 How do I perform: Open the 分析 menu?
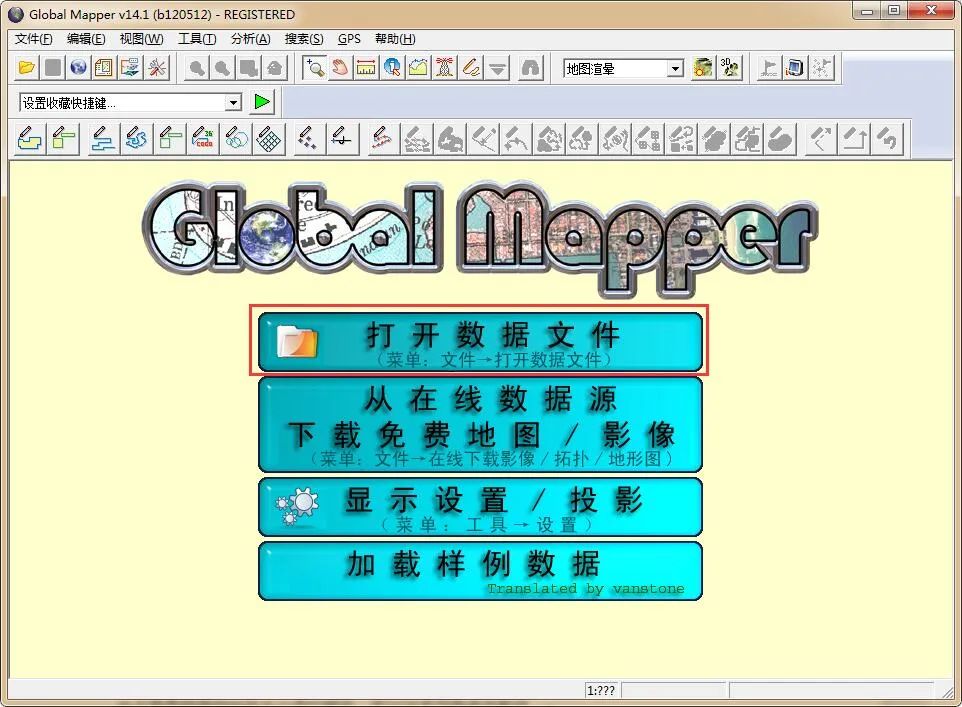(249, 38)
